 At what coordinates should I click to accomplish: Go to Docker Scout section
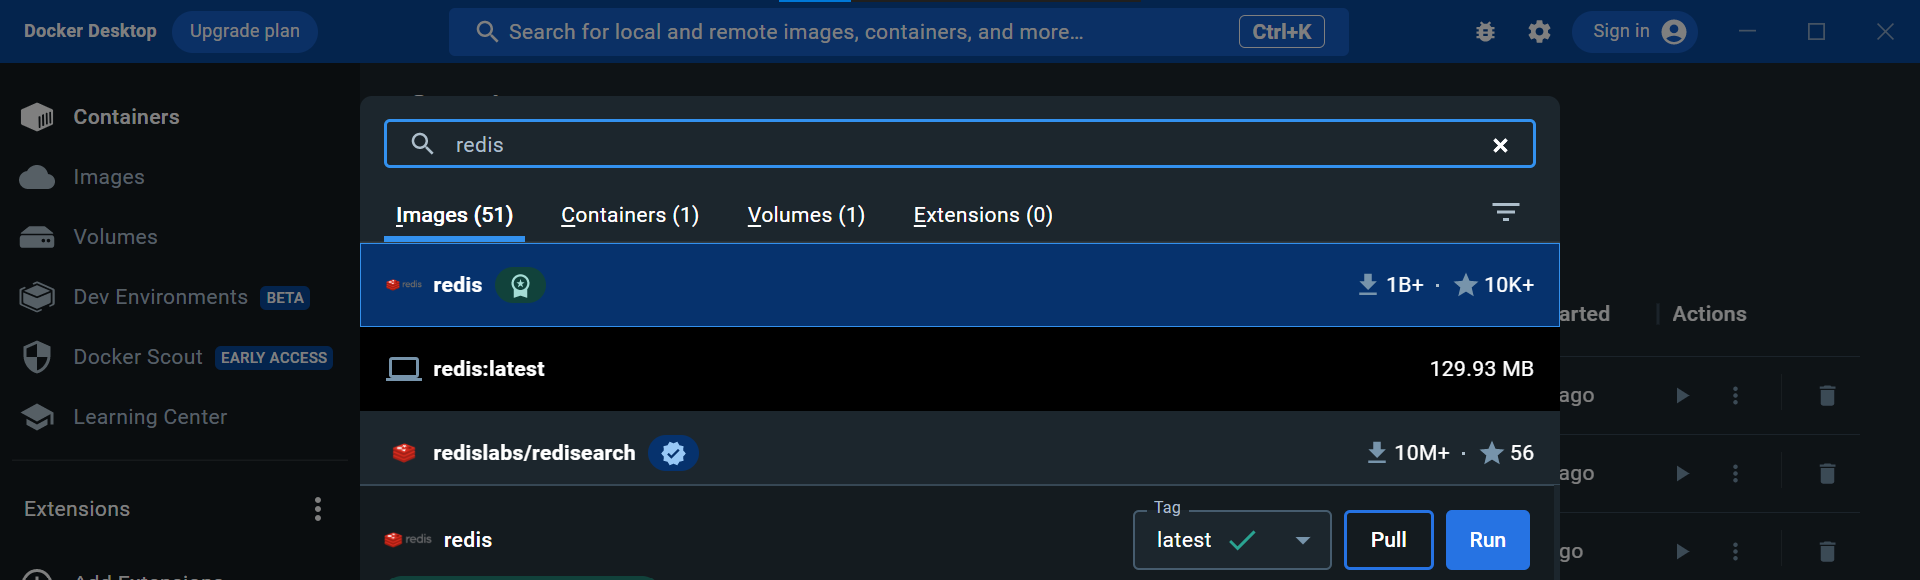(x=138, y=357)
